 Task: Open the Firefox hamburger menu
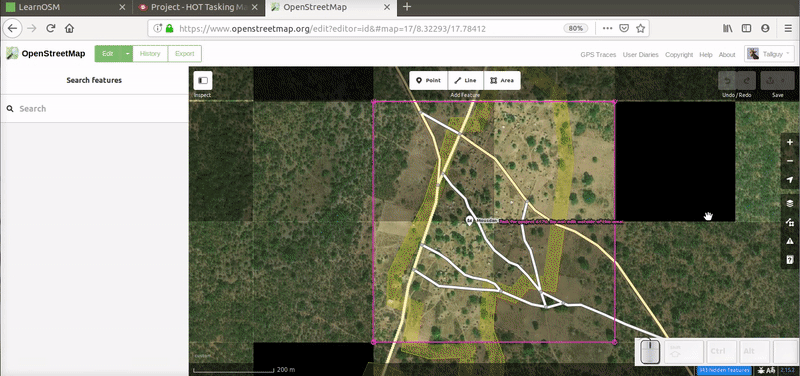coord(788,29)
